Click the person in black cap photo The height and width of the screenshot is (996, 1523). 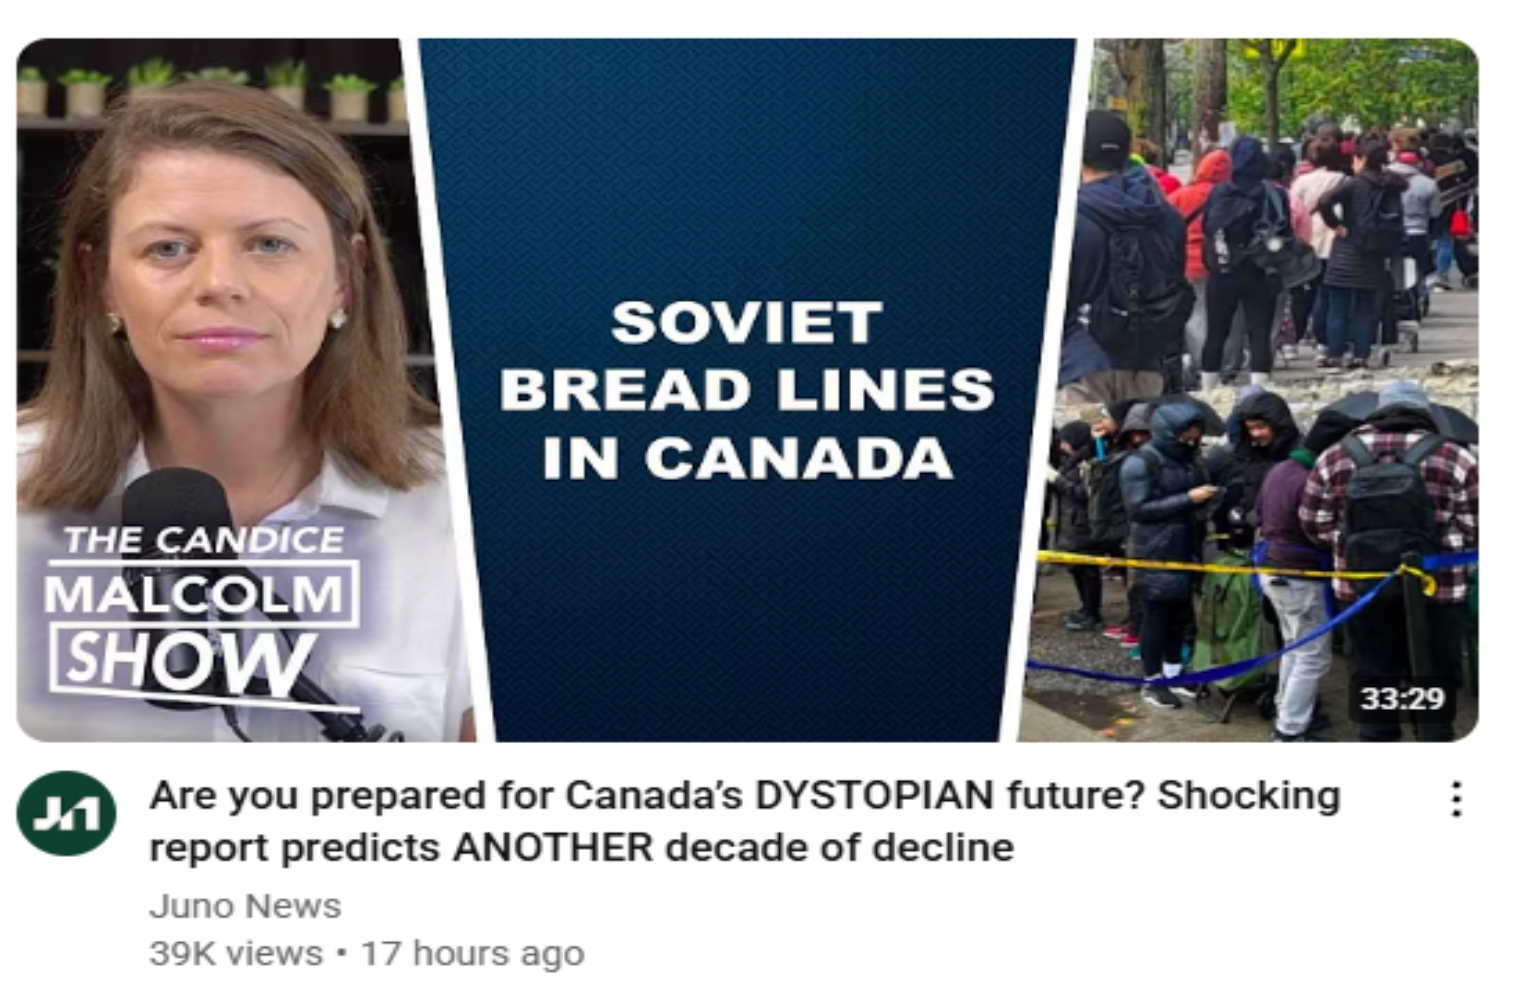1128,250
